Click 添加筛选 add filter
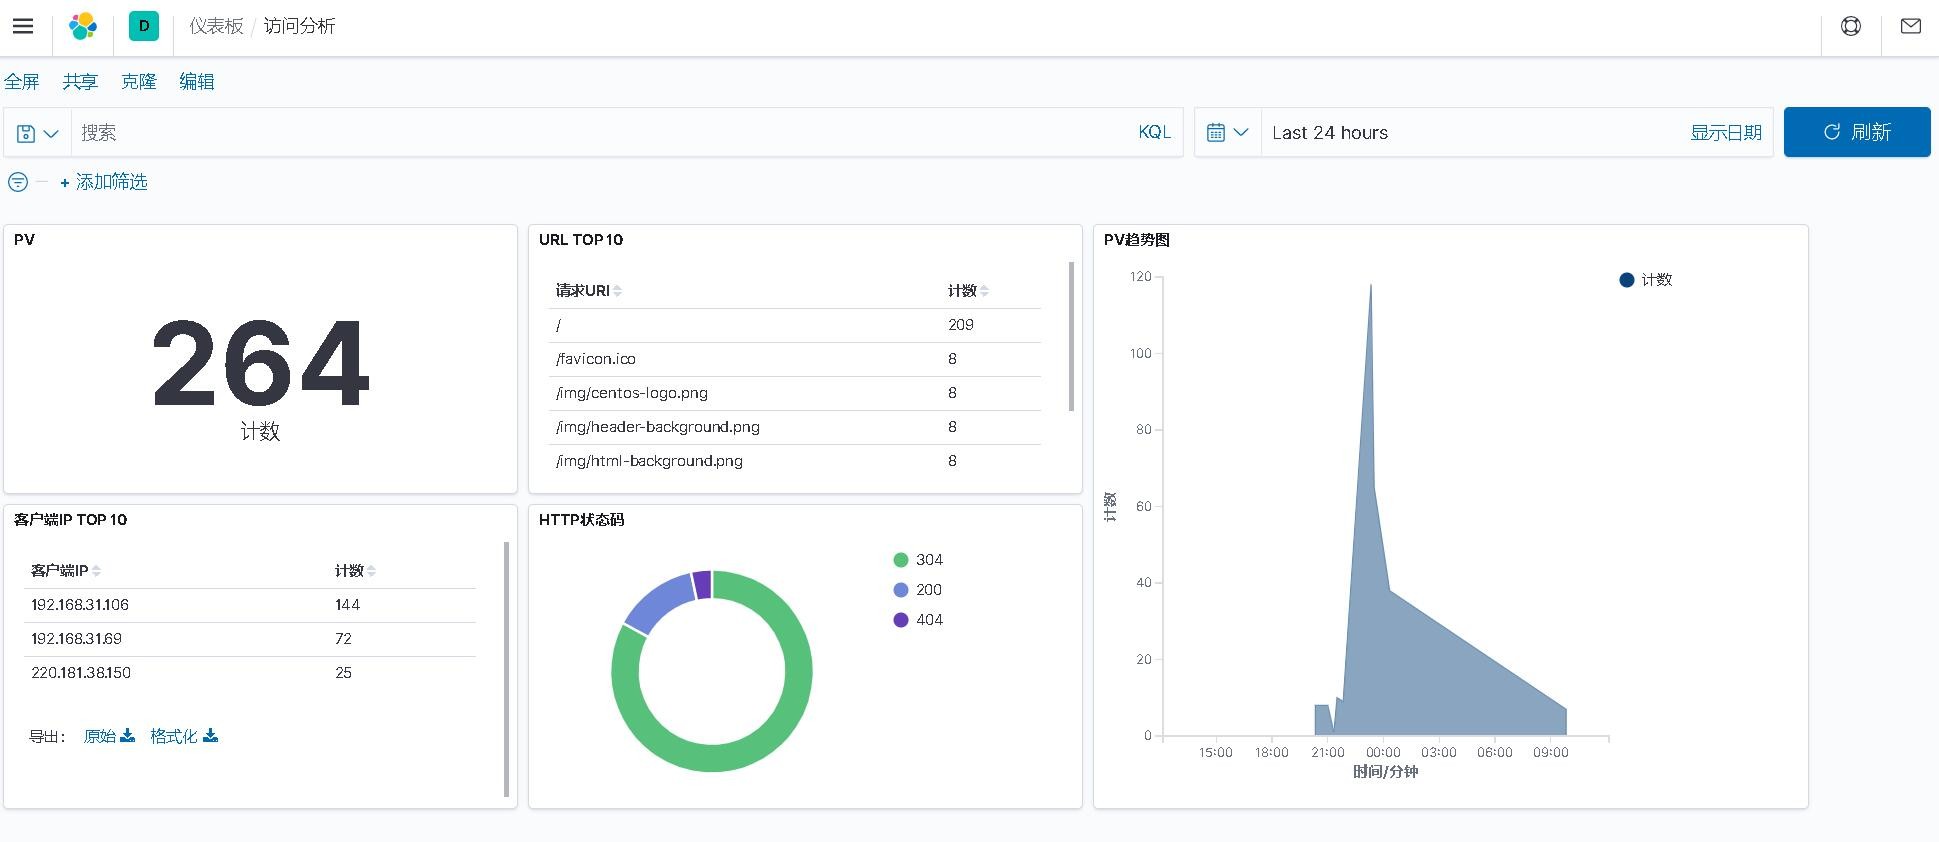This screenshot has width=1939, height=842. (x=104, y=182)
